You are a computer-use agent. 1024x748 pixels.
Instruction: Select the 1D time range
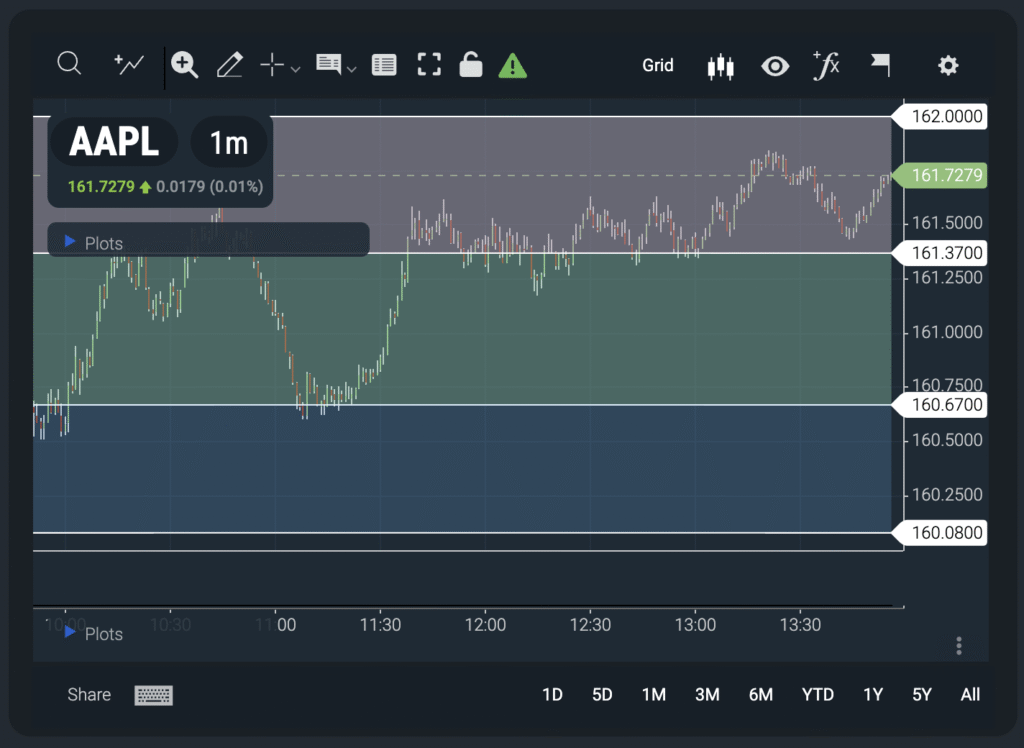coord(552,695)
